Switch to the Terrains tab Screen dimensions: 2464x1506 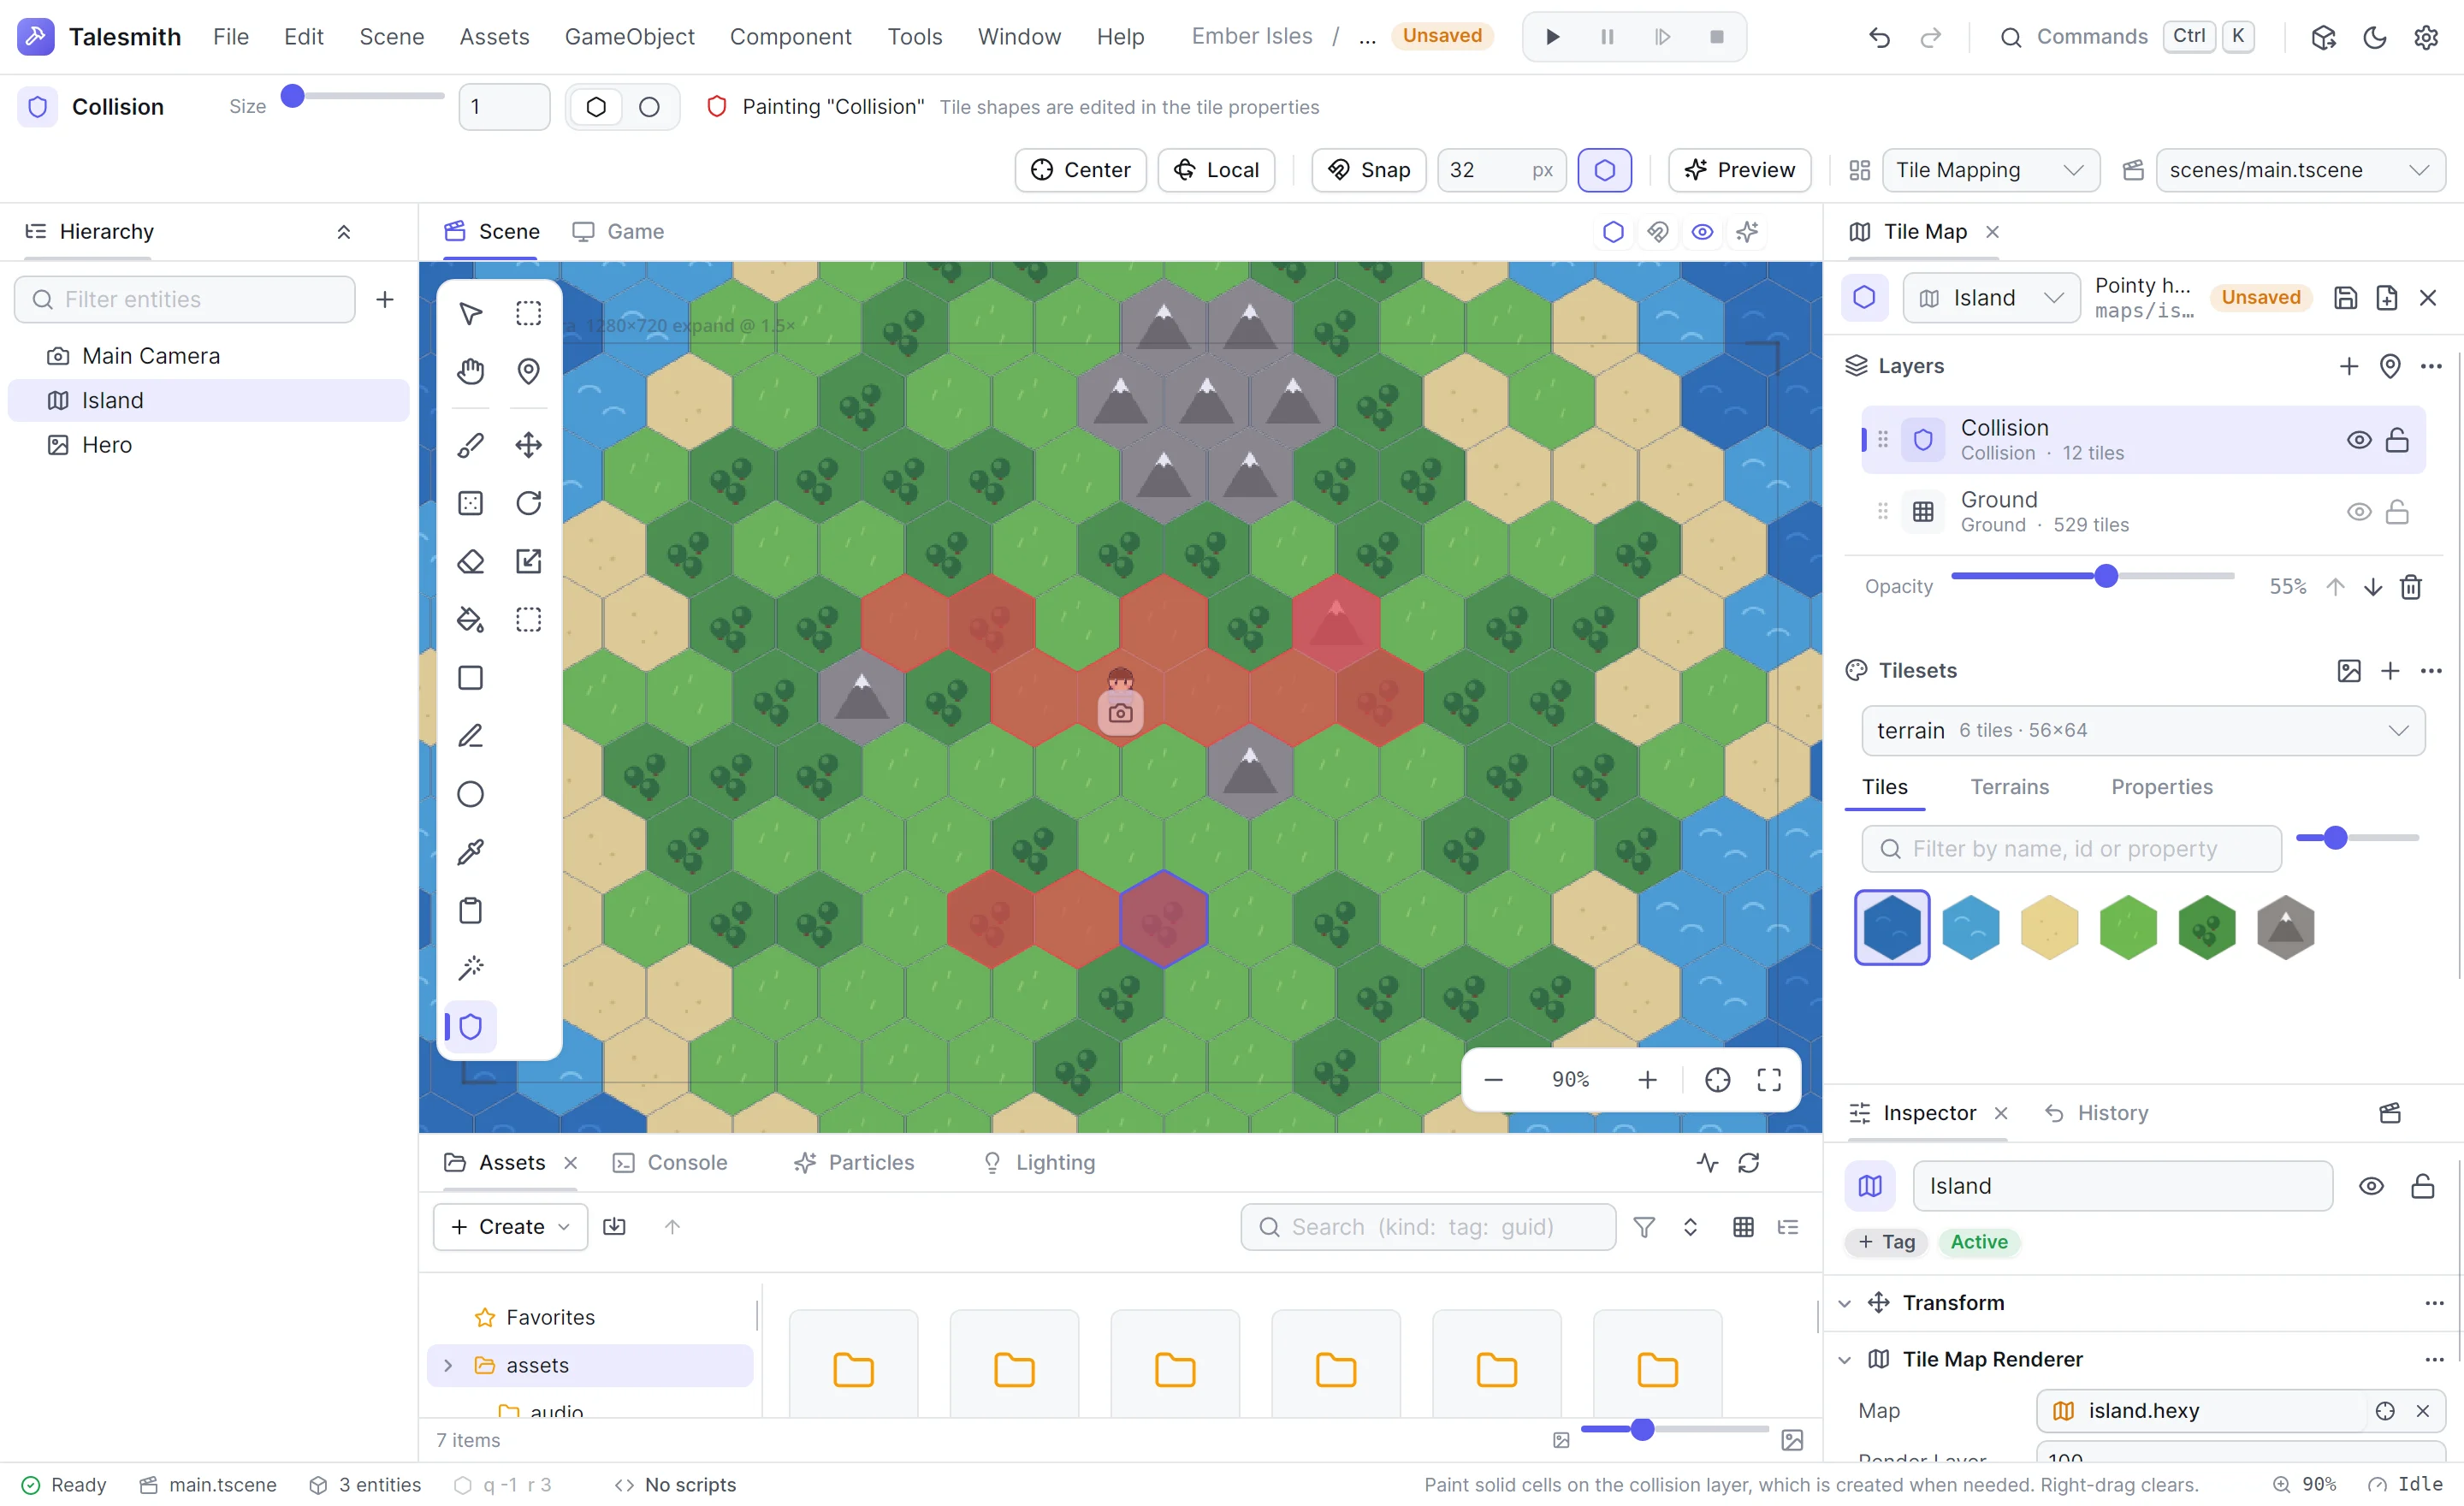[x=2009, y=787]
